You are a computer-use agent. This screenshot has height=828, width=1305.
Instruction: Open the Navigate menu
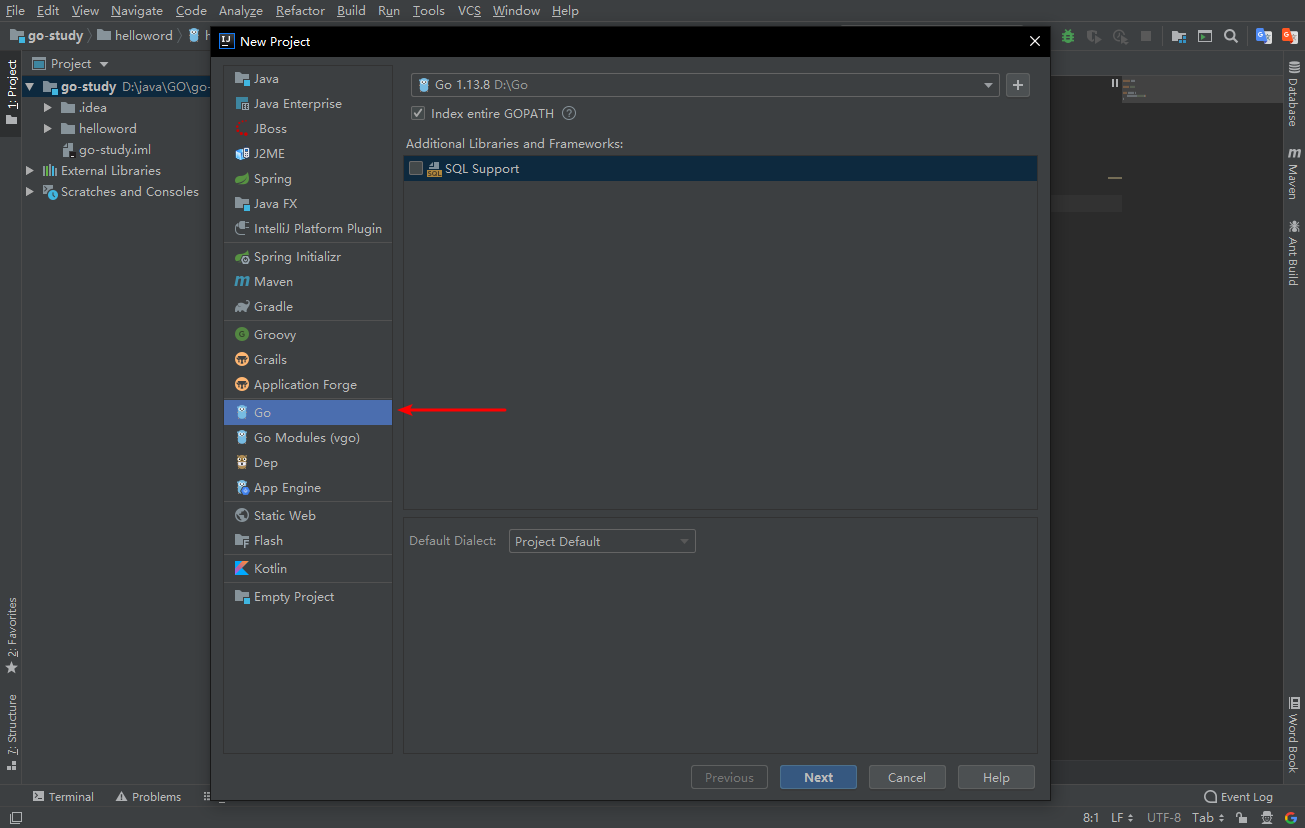click(137, 10)
